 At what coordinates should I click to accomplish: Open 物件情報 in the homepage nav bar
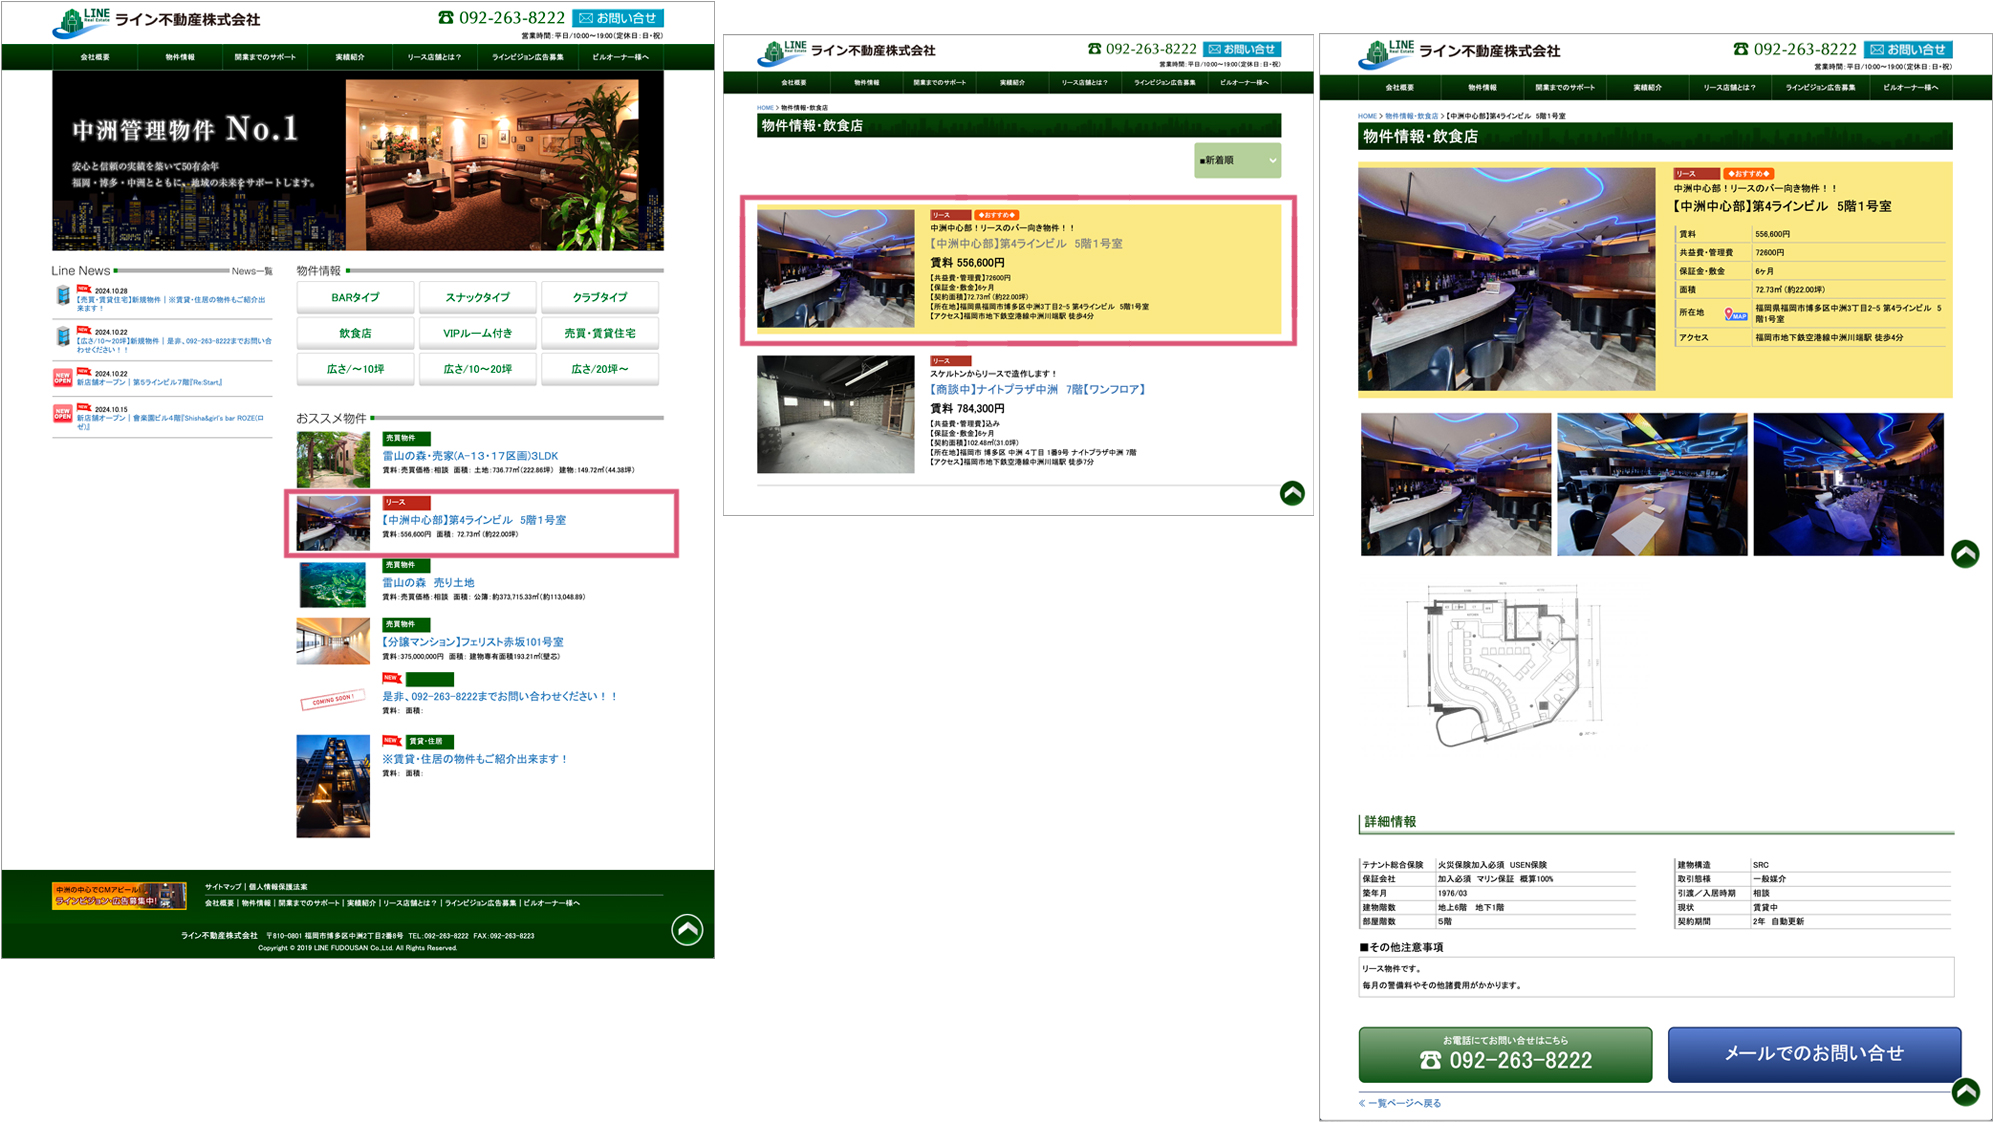tap(180, 57)
